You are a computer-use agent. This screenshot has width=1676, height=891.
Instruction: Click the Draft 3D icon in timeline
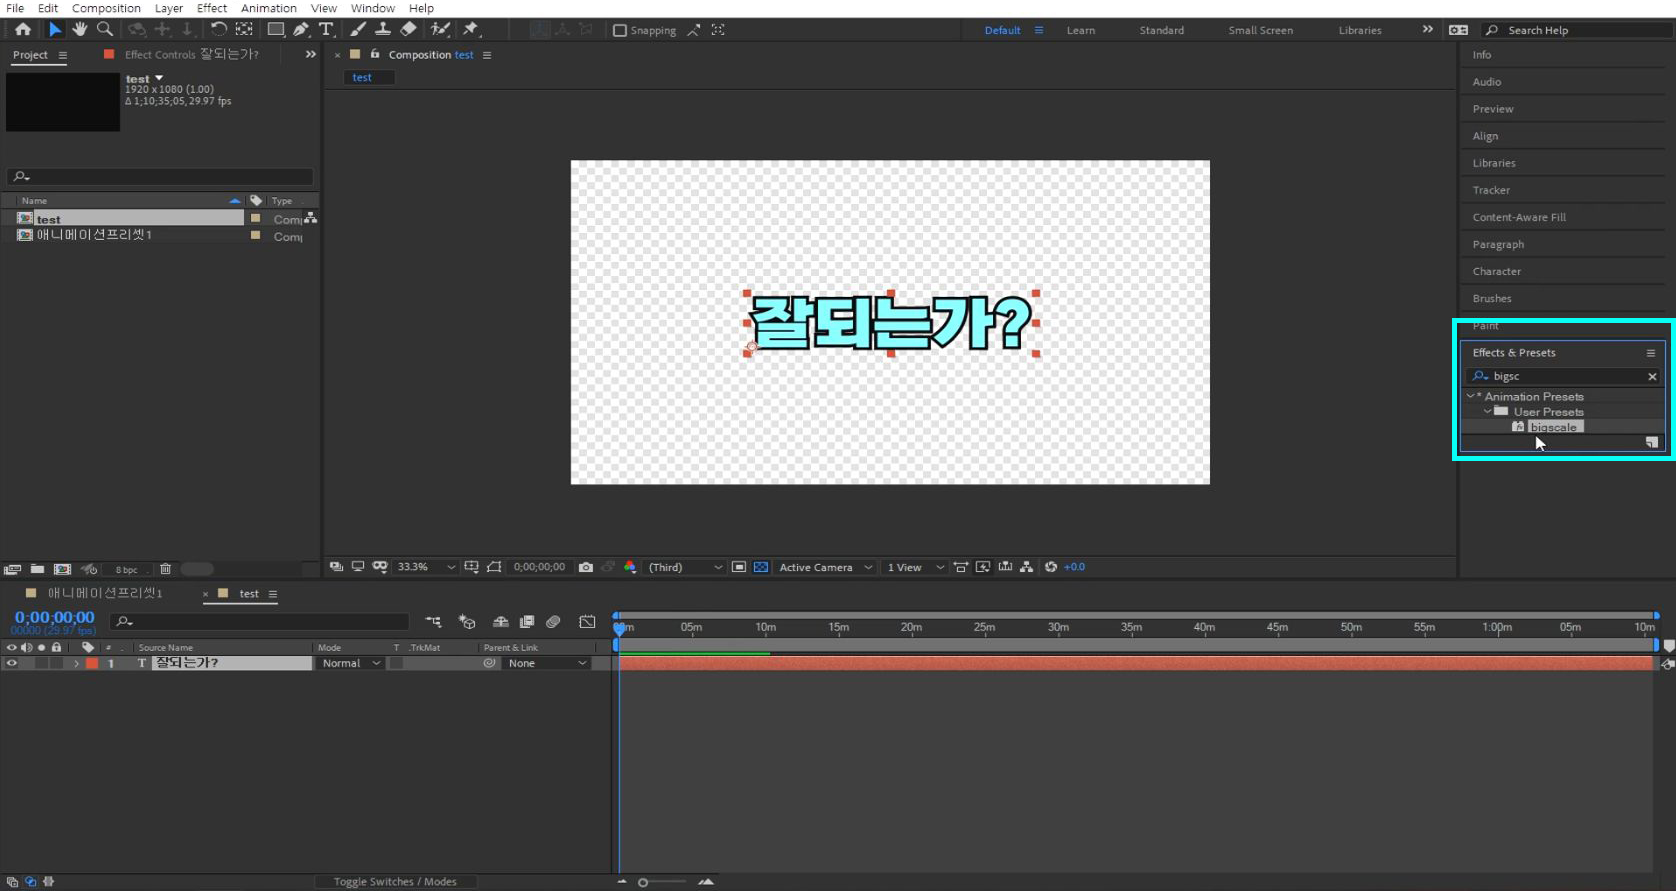(467, 622)
